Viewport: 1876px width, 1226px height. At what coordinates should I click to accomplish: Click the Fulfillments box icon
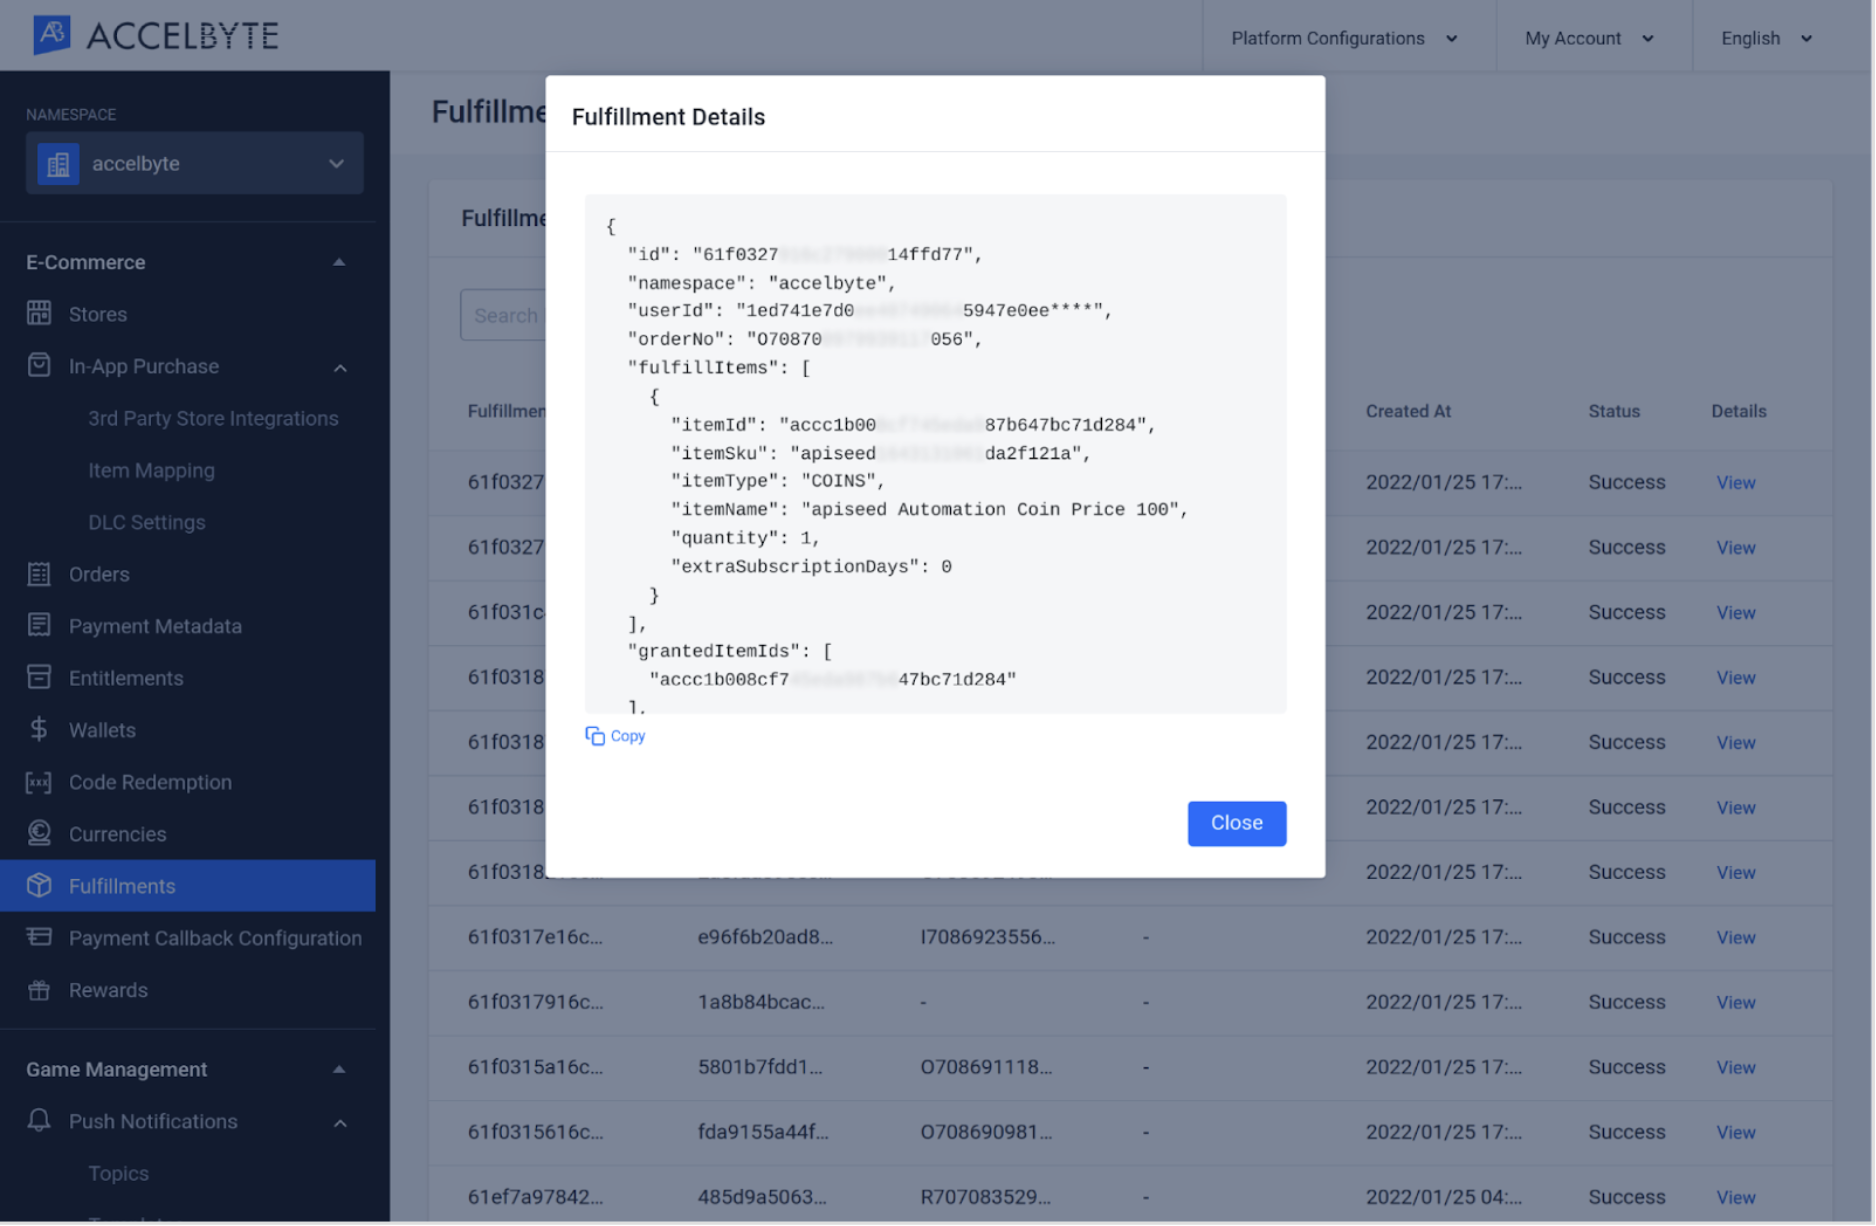[39, 885]
